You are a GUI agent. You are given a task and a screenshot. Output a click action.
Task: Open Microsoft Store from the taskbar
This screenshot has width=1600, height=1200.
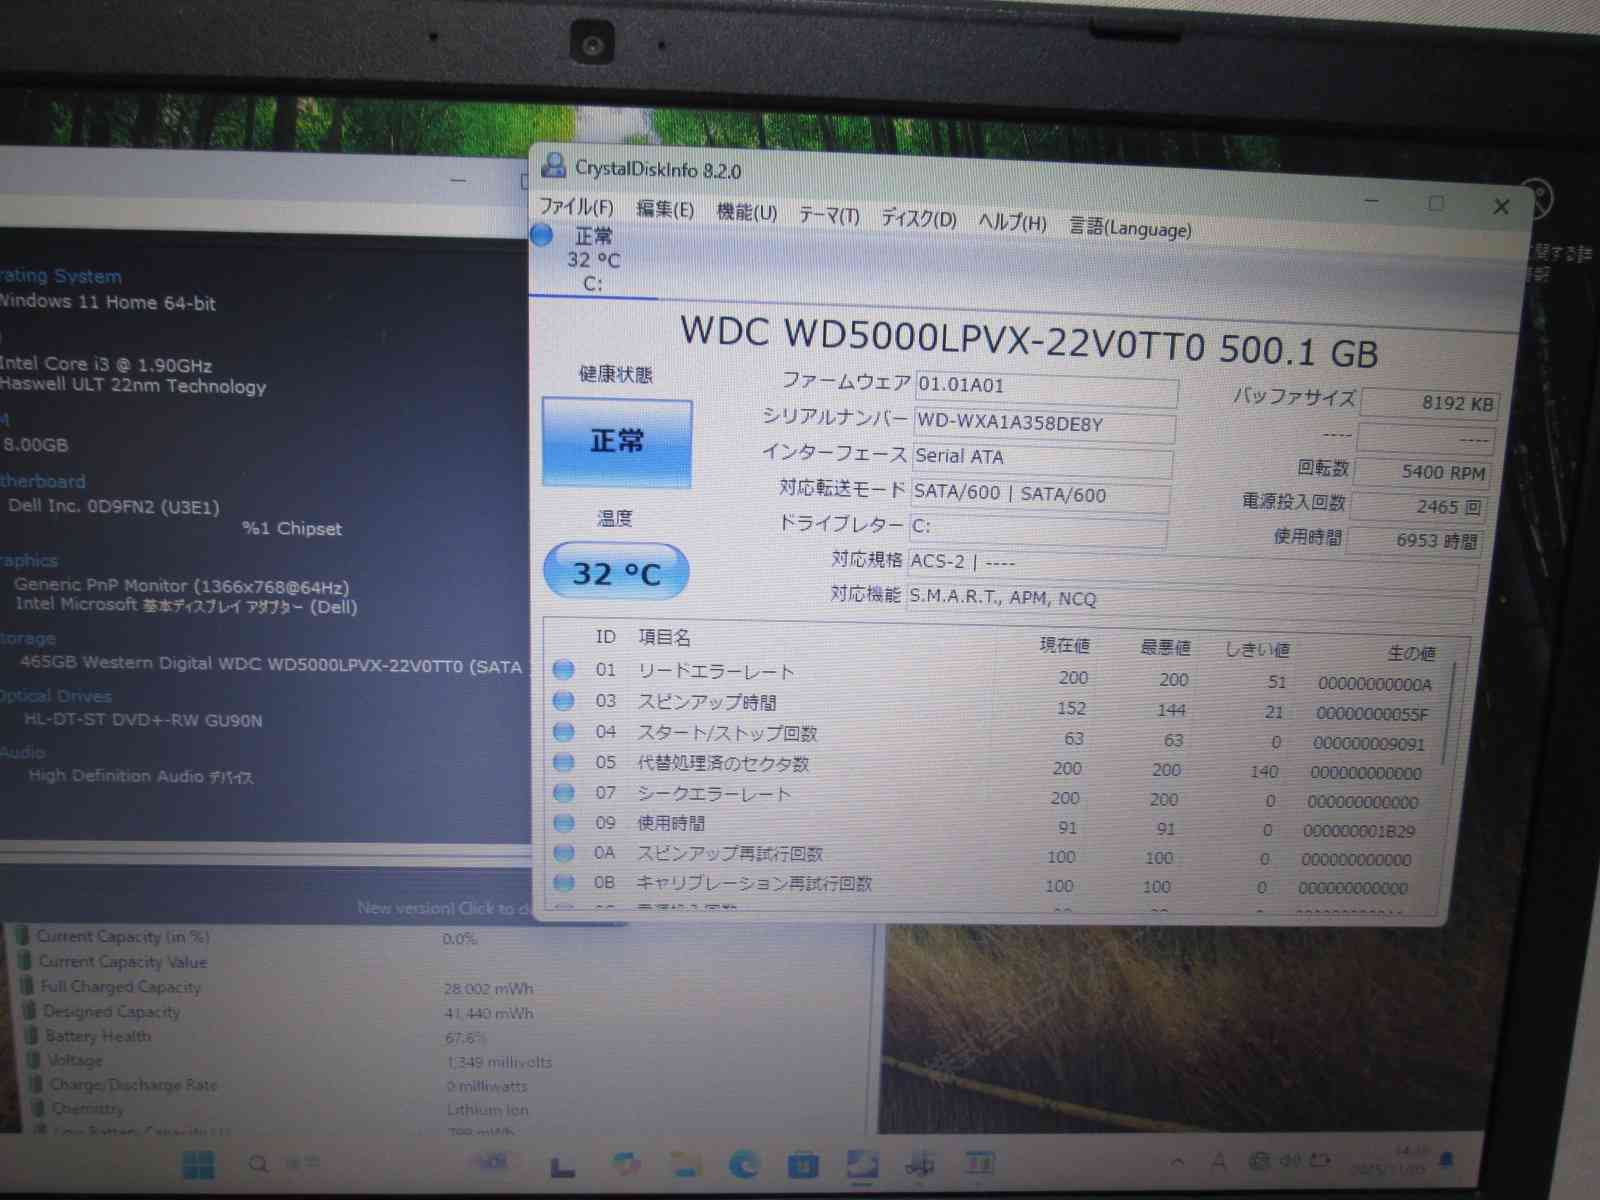coord(802,1165)
